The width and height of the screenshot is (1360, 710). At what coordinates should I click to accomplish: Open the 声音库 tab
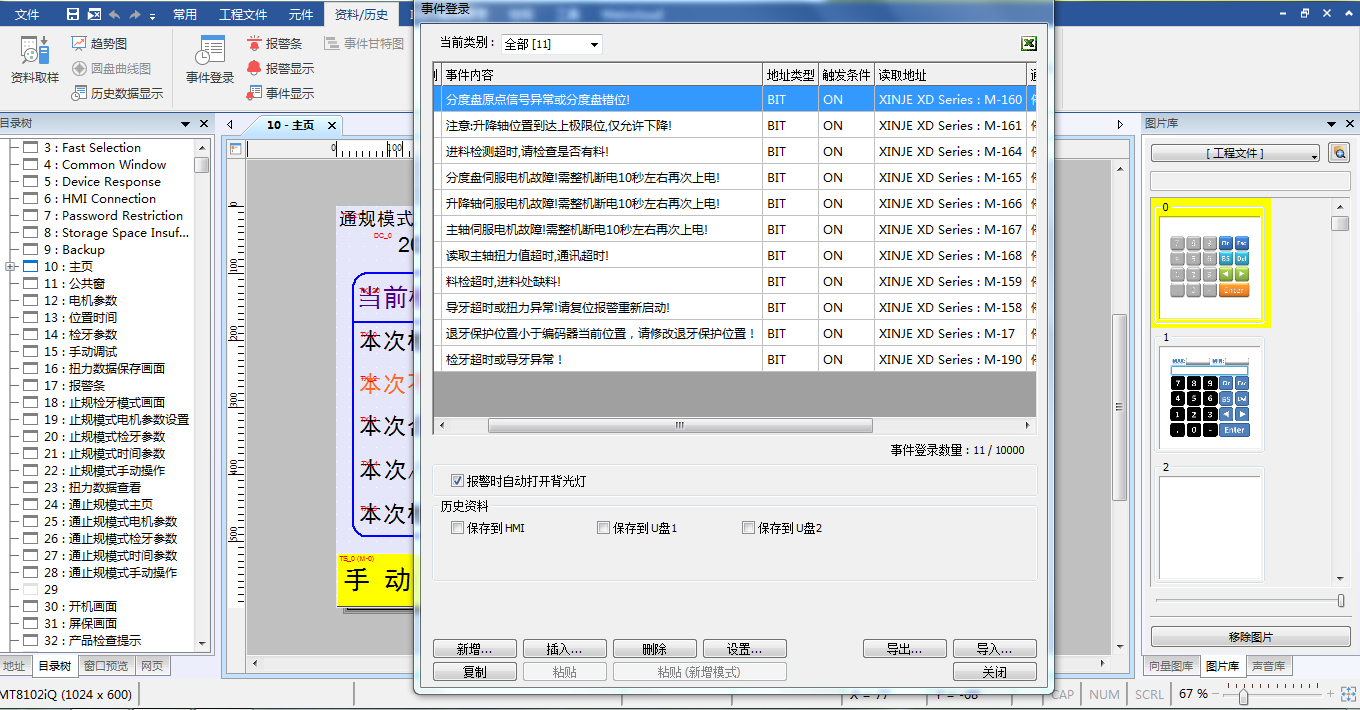click(1268, 666)
